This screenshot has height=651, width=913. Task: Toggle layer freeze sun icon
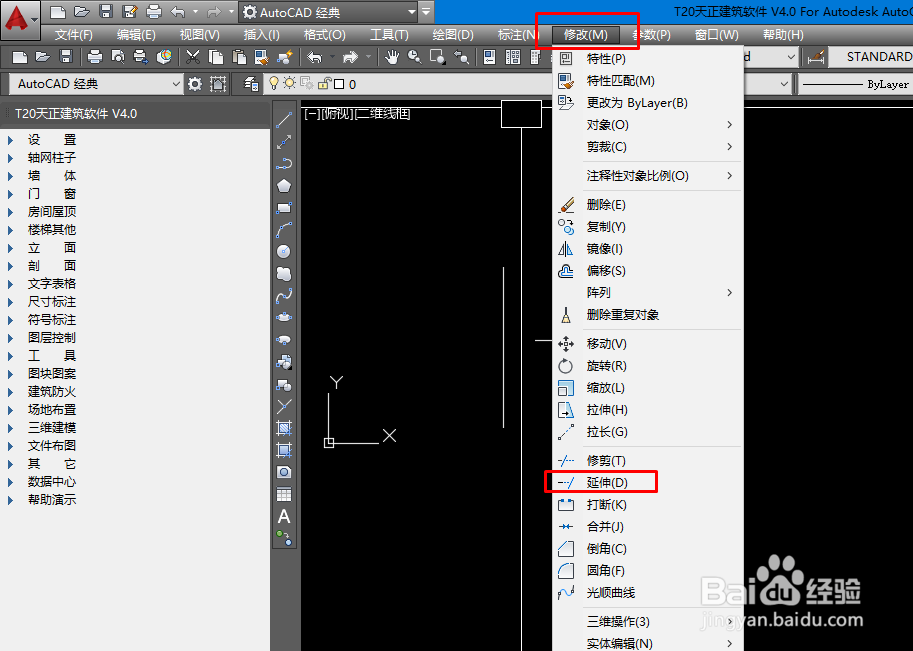289,84
